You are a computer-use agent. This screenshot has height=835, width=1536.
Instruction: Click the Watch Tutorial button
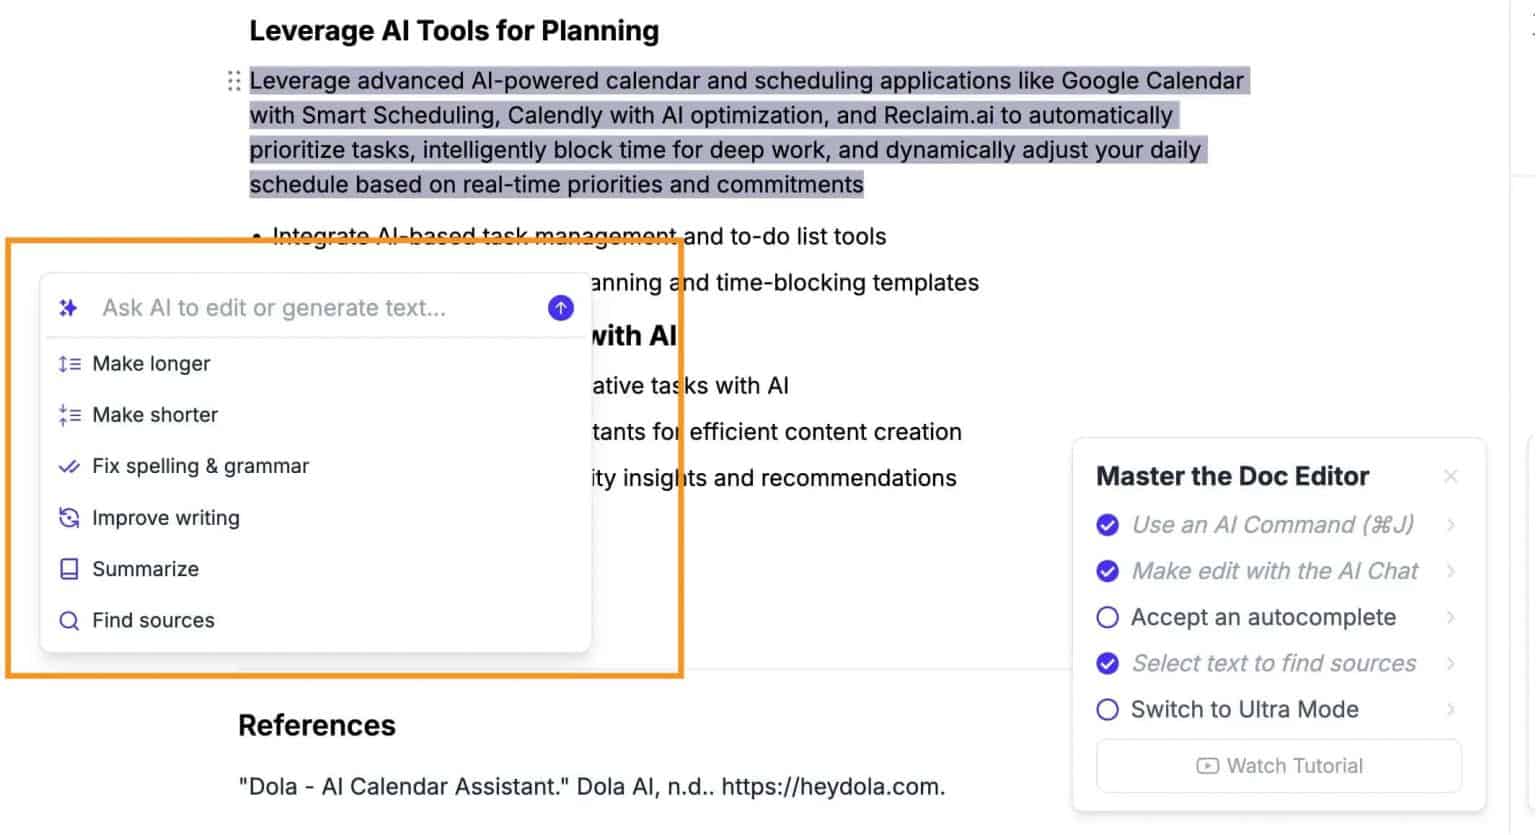1278,765
